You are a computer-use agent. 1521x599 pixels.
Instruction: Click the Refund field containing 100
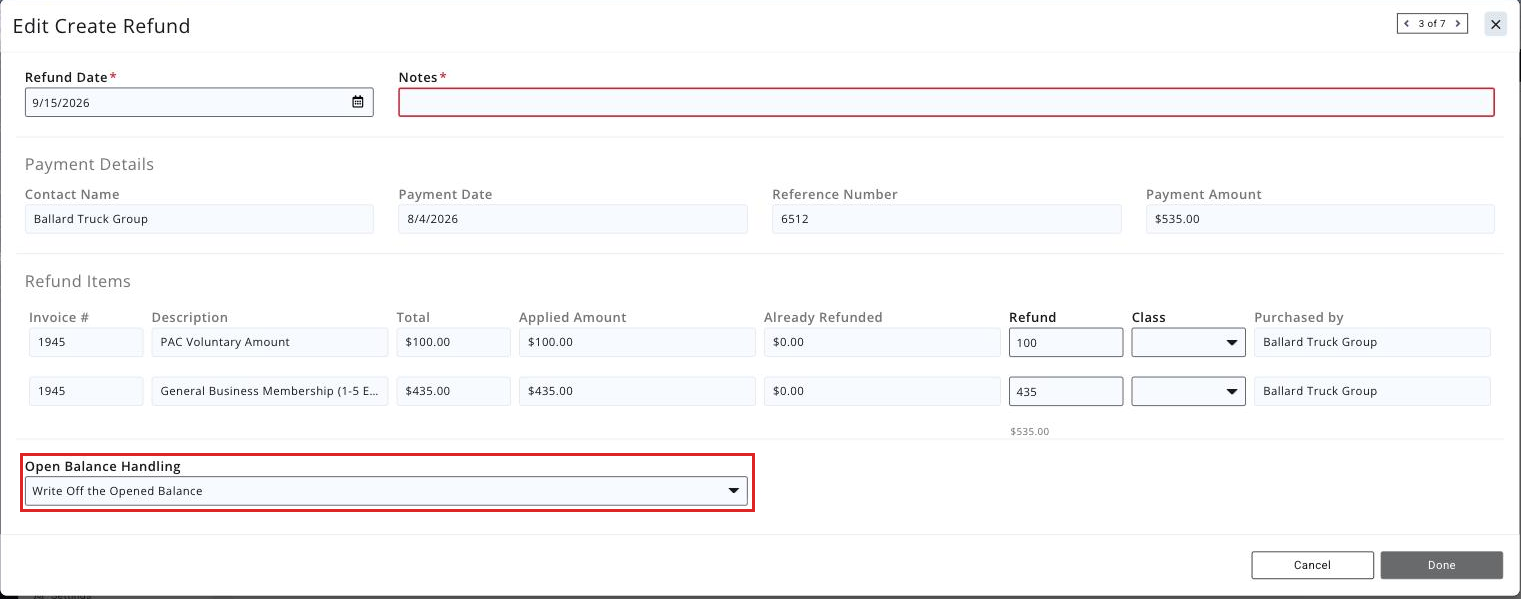click(x=1066, y=342)
